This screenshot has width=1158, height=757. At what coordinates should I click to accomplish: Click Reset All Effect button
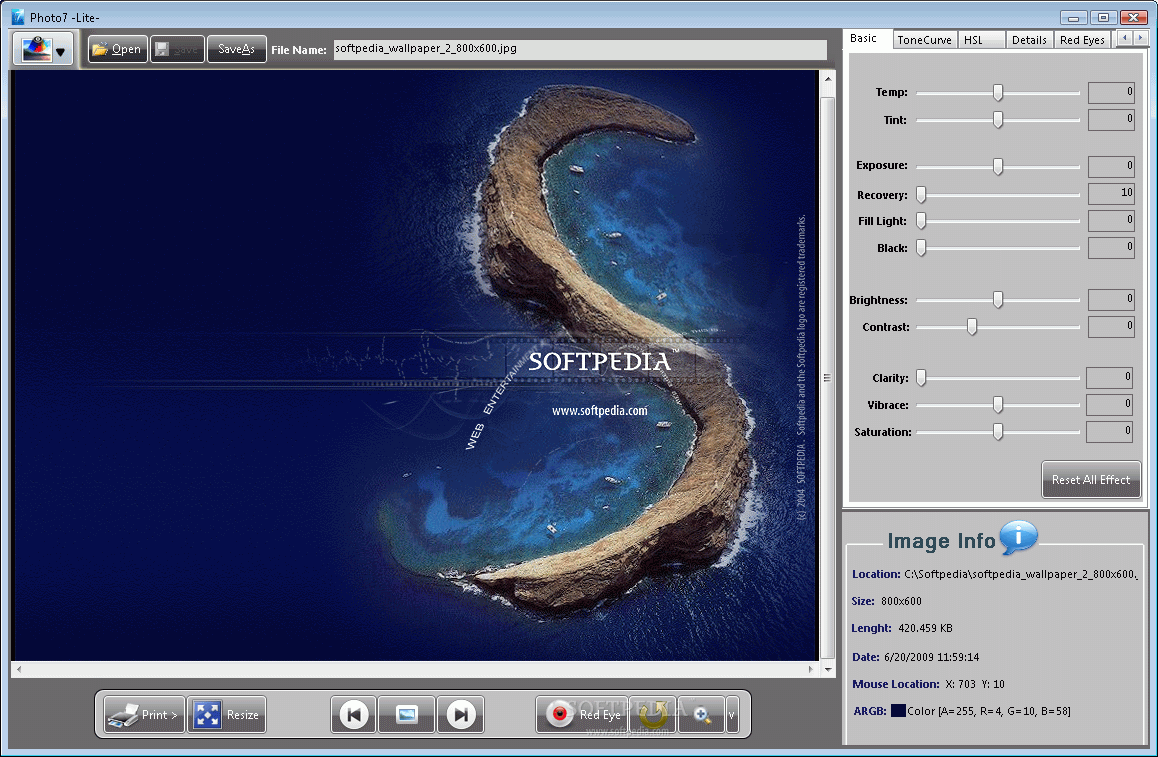tap(1090, 480)
